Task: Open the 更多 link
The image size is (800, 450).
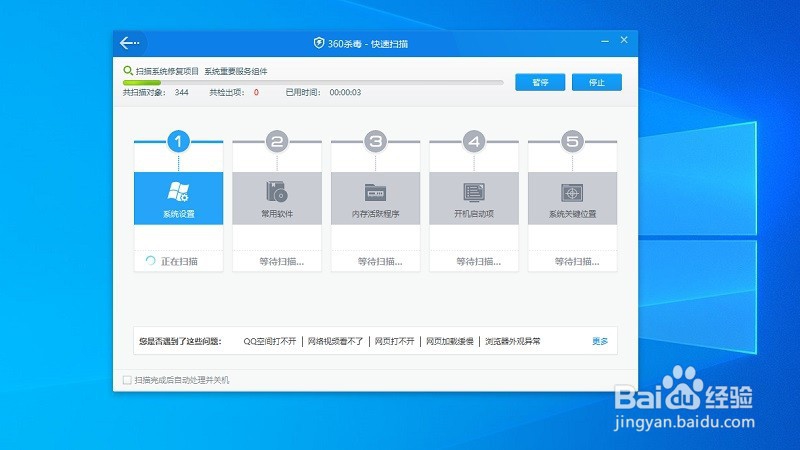Action: (x=600, y=341)
